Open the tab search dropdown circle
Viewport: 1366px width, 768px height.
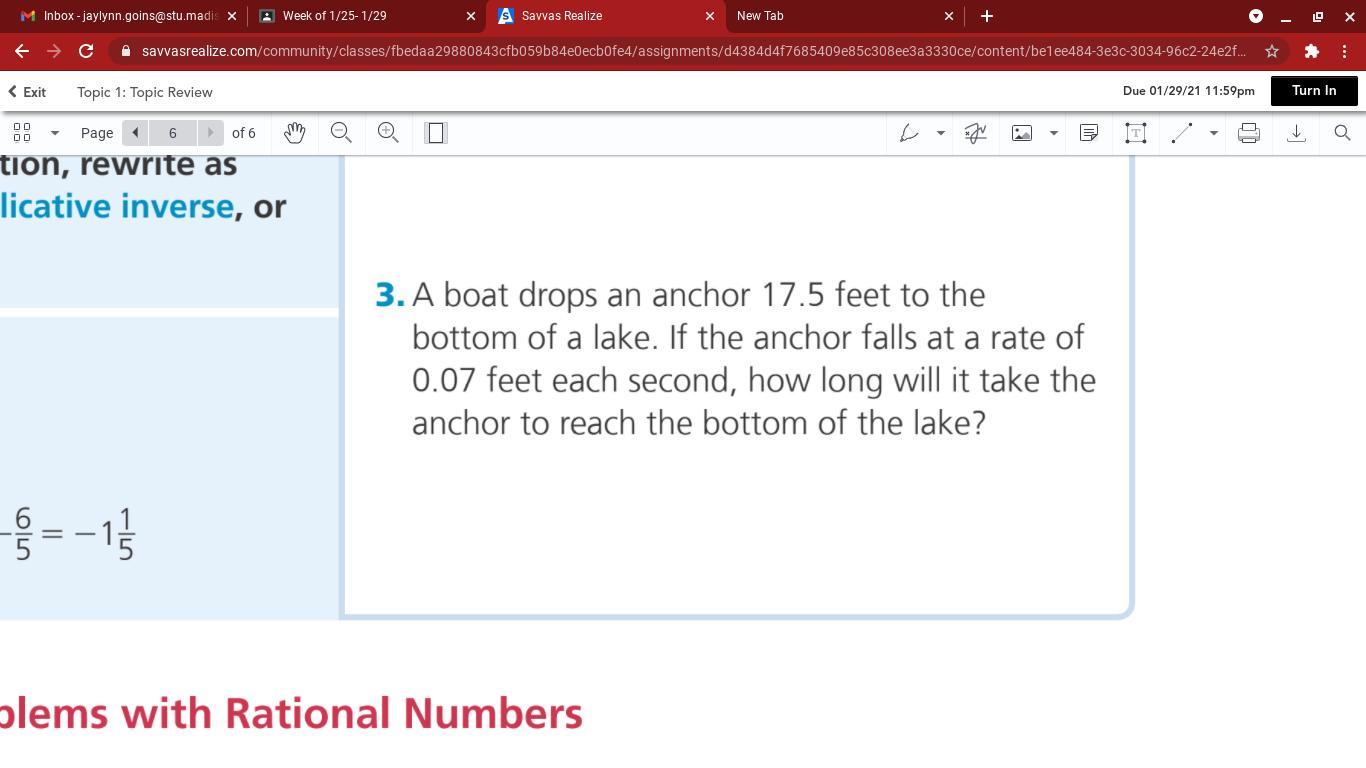pyautogui.click(x=1256, y=16)
